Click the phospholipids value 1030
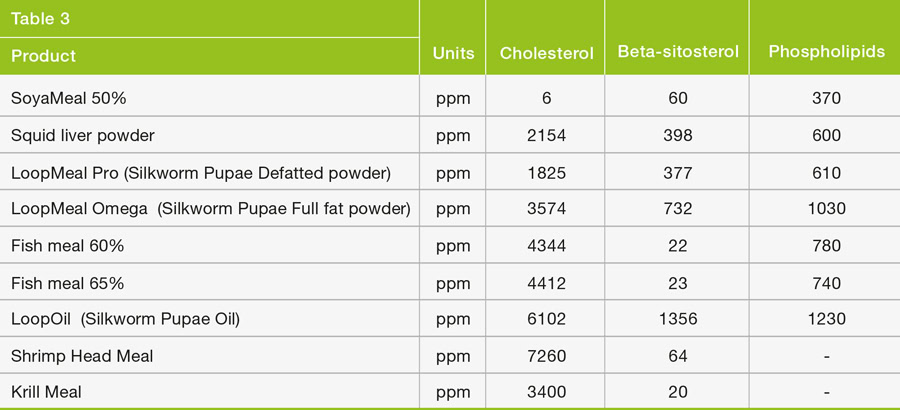The width and height of the screenshot is (900, 410). point(826,209)
